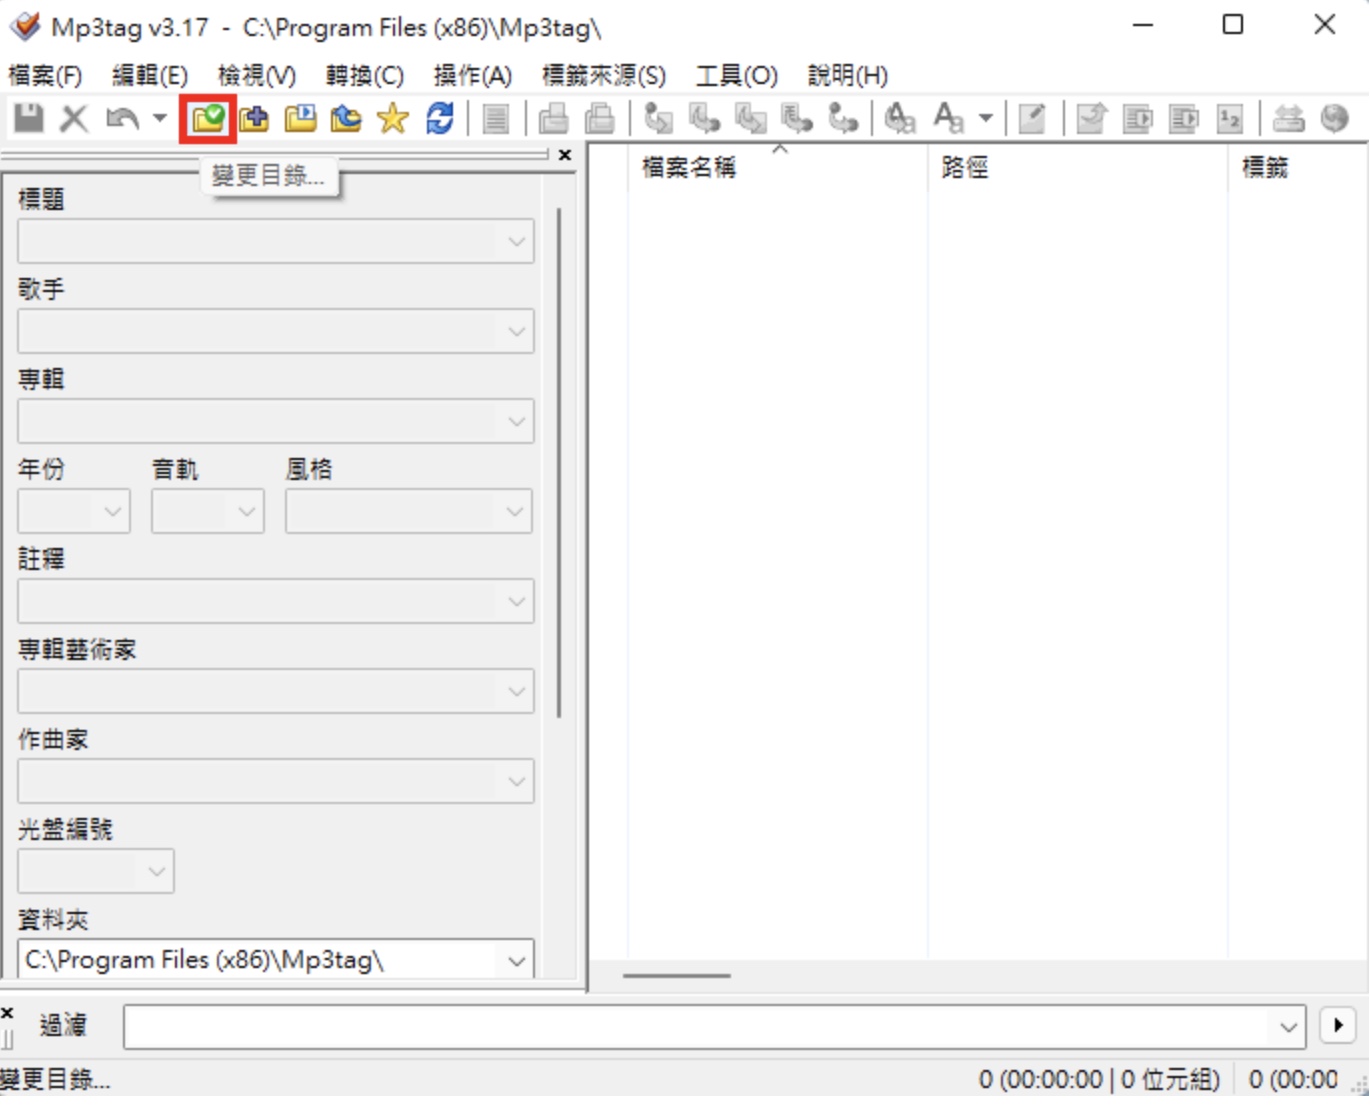Open the 標籤來源(S) menu
Screen dimensions: 1370x1106
tap(604, 75)
